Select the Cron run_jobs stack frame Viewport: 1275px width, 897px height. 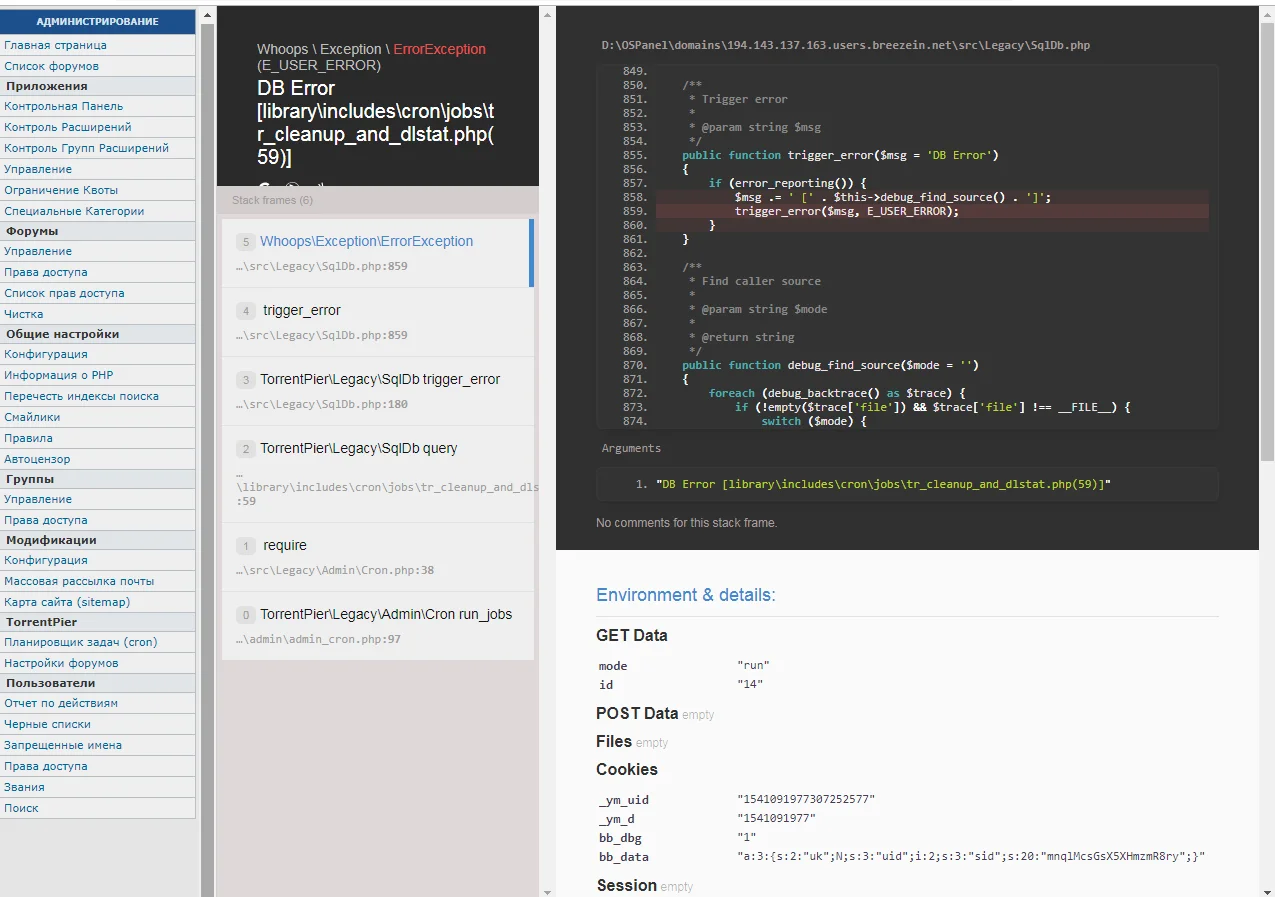click(x=377, y=626)
